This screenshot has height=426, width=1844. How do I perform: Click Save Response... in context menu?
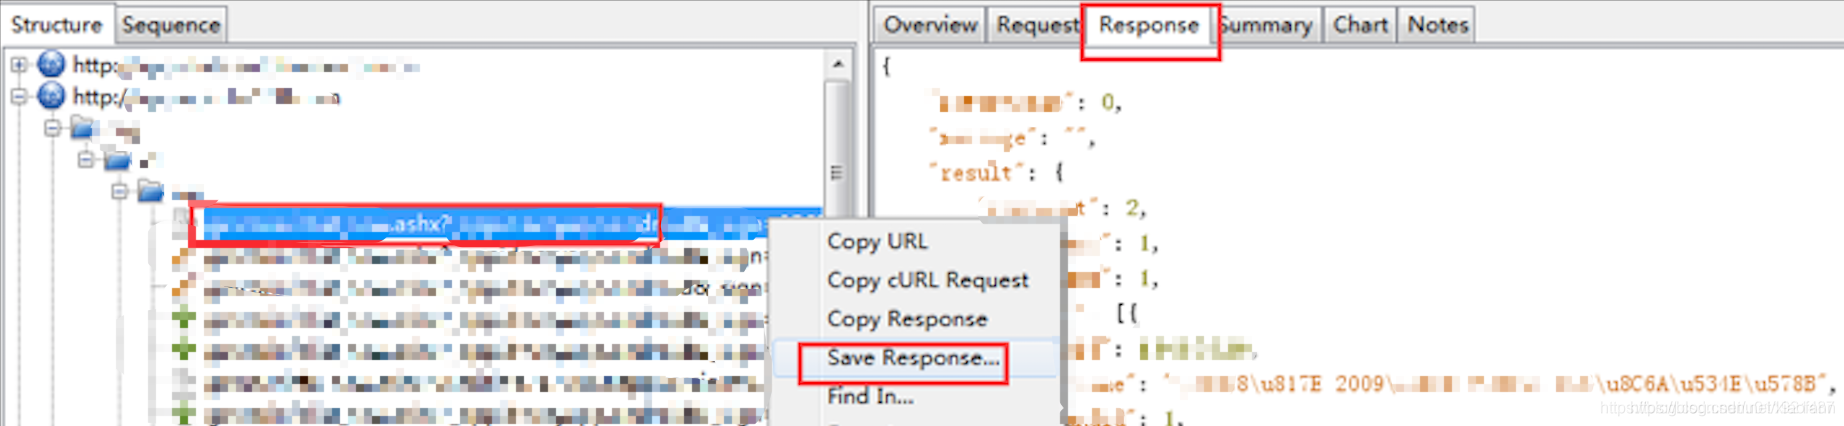point(913,358)
